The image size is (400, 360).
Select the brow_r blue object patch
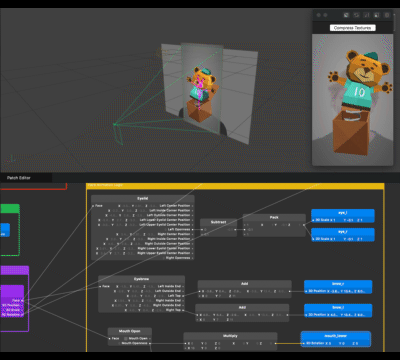coord(338,287)
